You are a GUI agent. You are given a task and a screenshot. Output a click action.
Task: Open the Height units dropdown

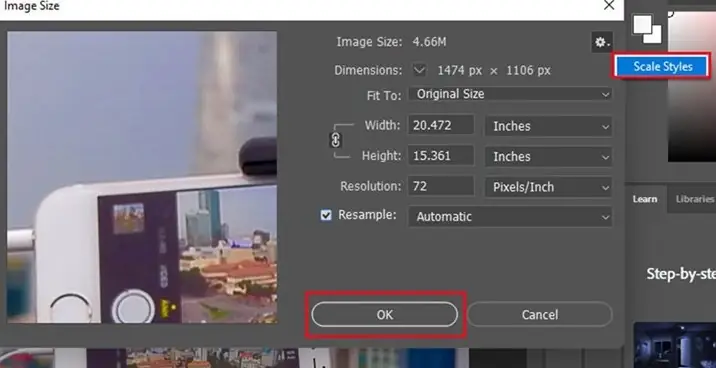click(x=548, y=157)
